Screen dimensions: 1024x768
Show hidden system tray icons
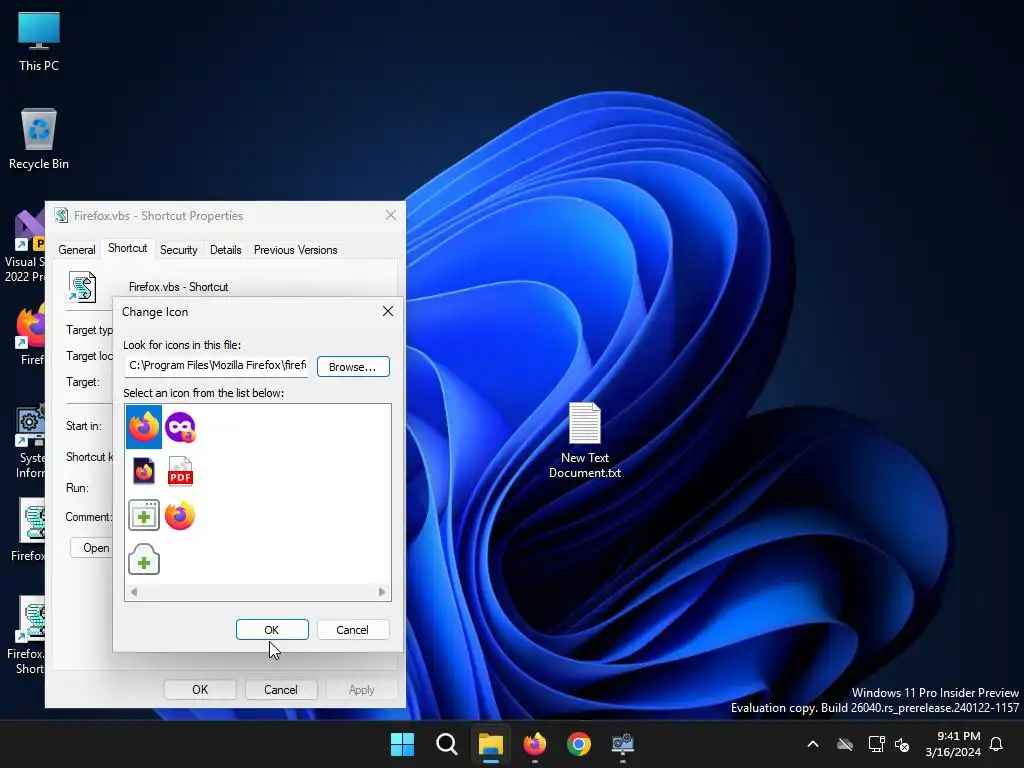[x=813, y=744]
